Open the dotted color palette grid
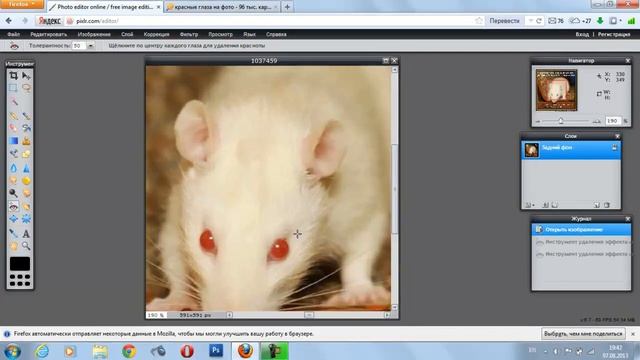Image resolution: width=640 pixels, height=360 pixels. (x=20, y=280)
